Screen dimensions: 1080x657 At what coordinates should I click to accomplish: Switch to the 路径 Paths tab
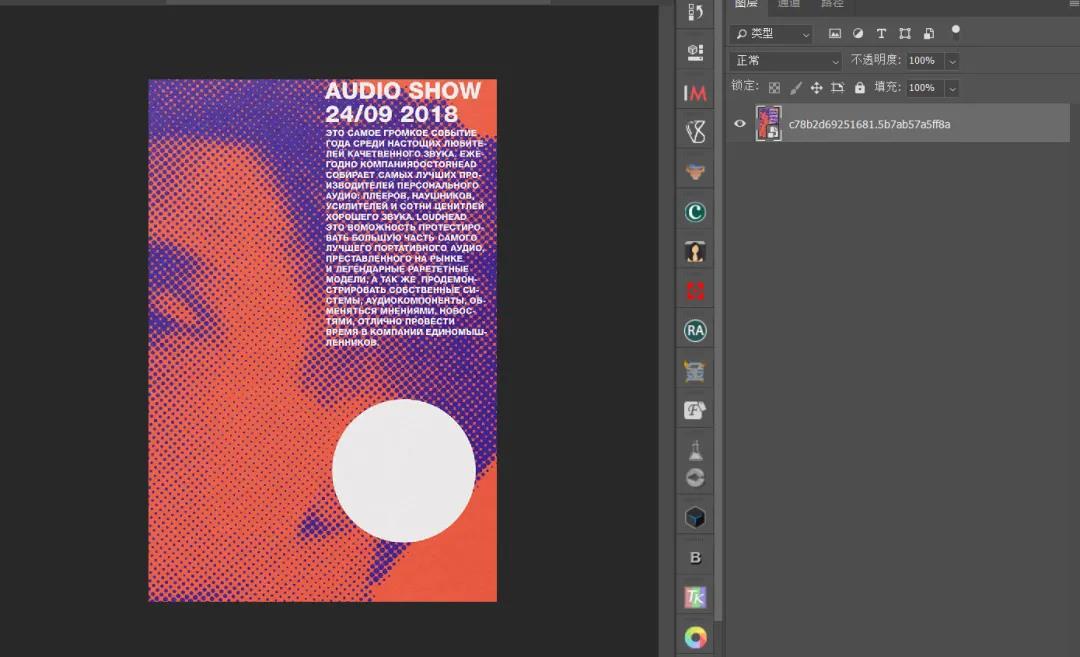coord(832,4)
